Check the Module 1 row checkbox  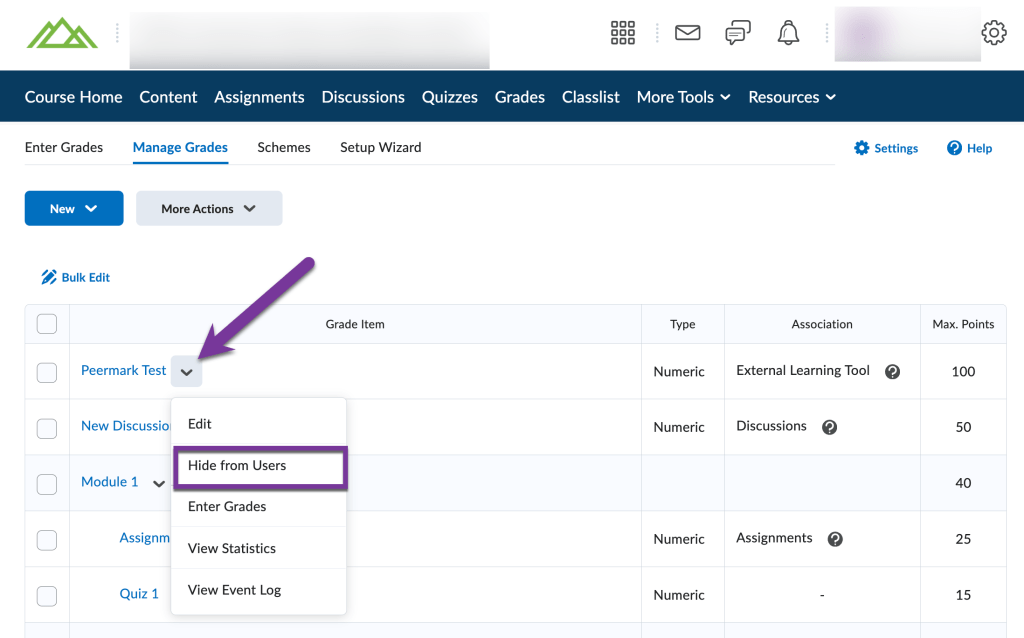pos(47,484)
